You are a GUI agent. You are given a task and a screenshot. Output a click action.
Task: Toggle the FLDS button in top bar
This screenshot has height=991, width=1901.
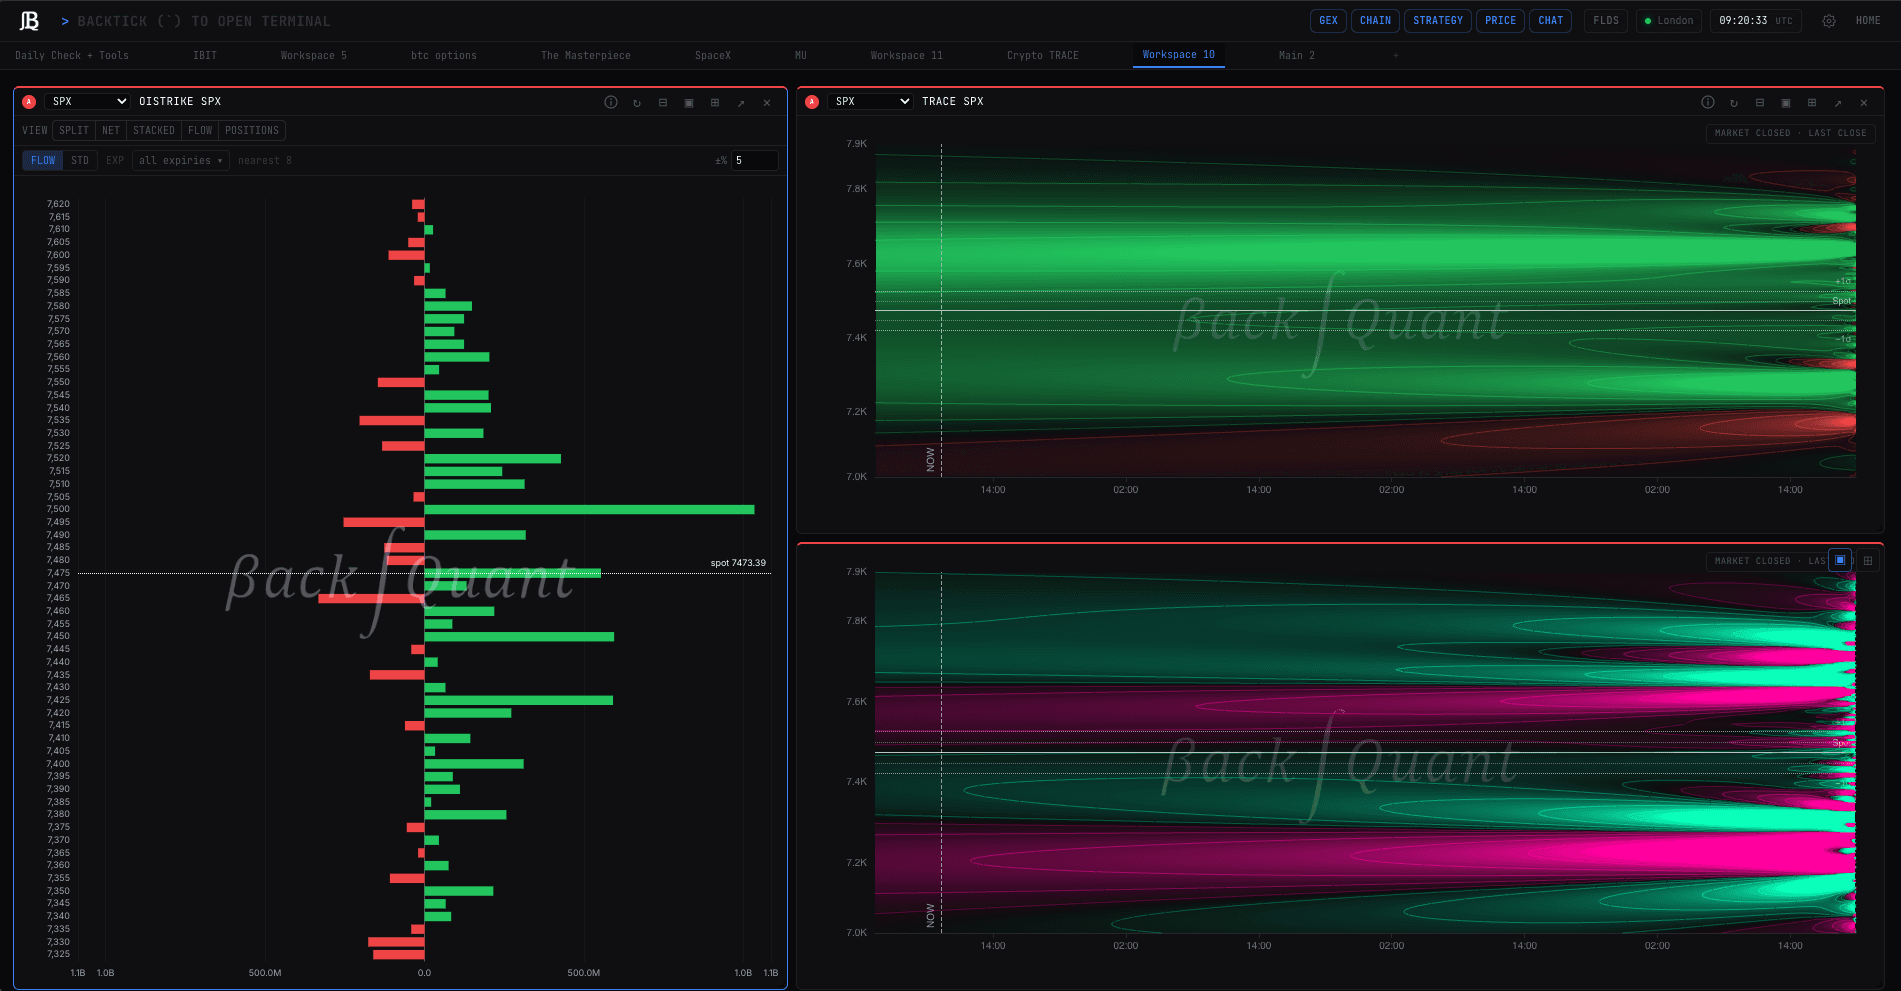point(1606,21)
